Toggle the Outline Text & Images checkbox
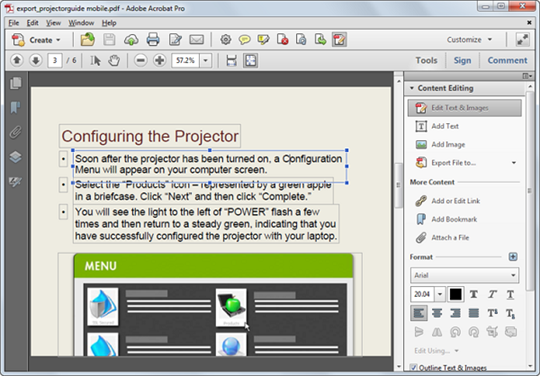Image resolution: width=540 pixels, height=376 pixels. click(414, 367)
